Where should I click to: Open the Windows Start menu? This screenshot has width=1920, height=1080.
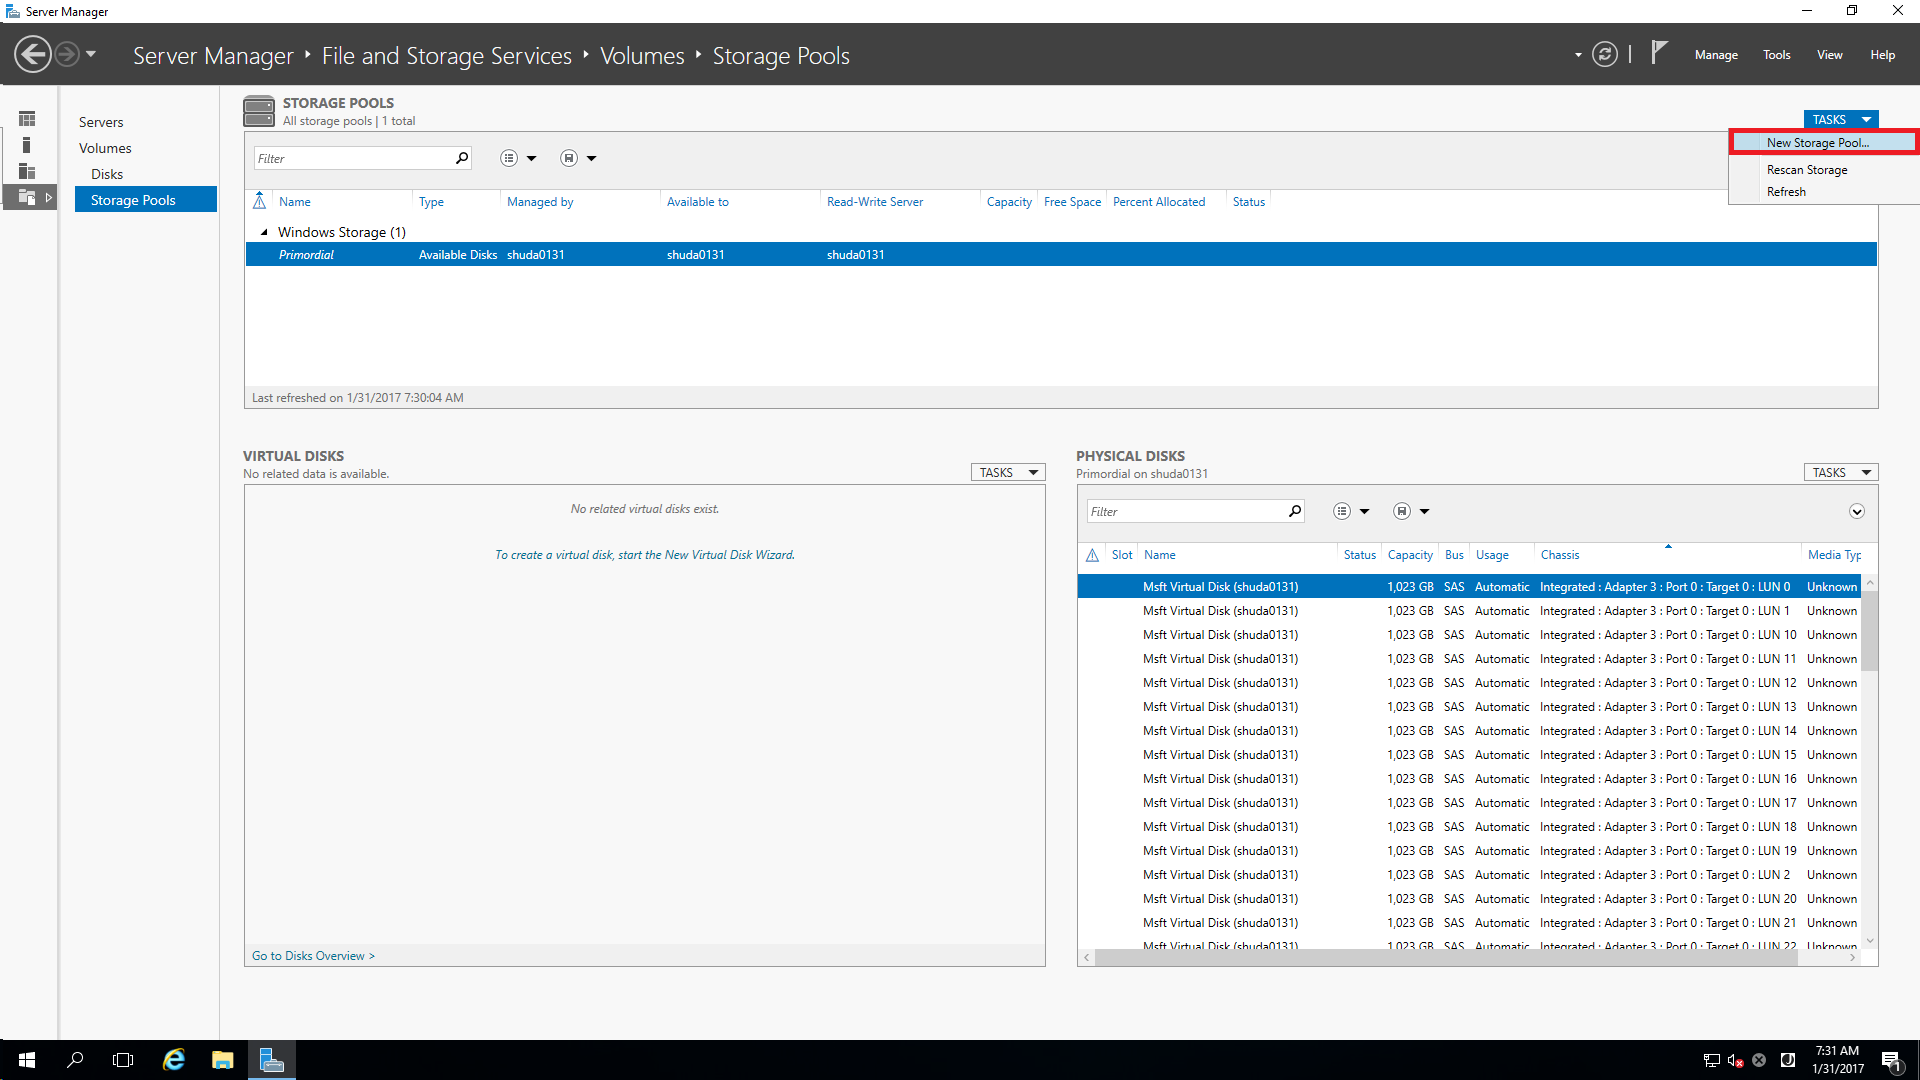click(x=27, y=1060)
